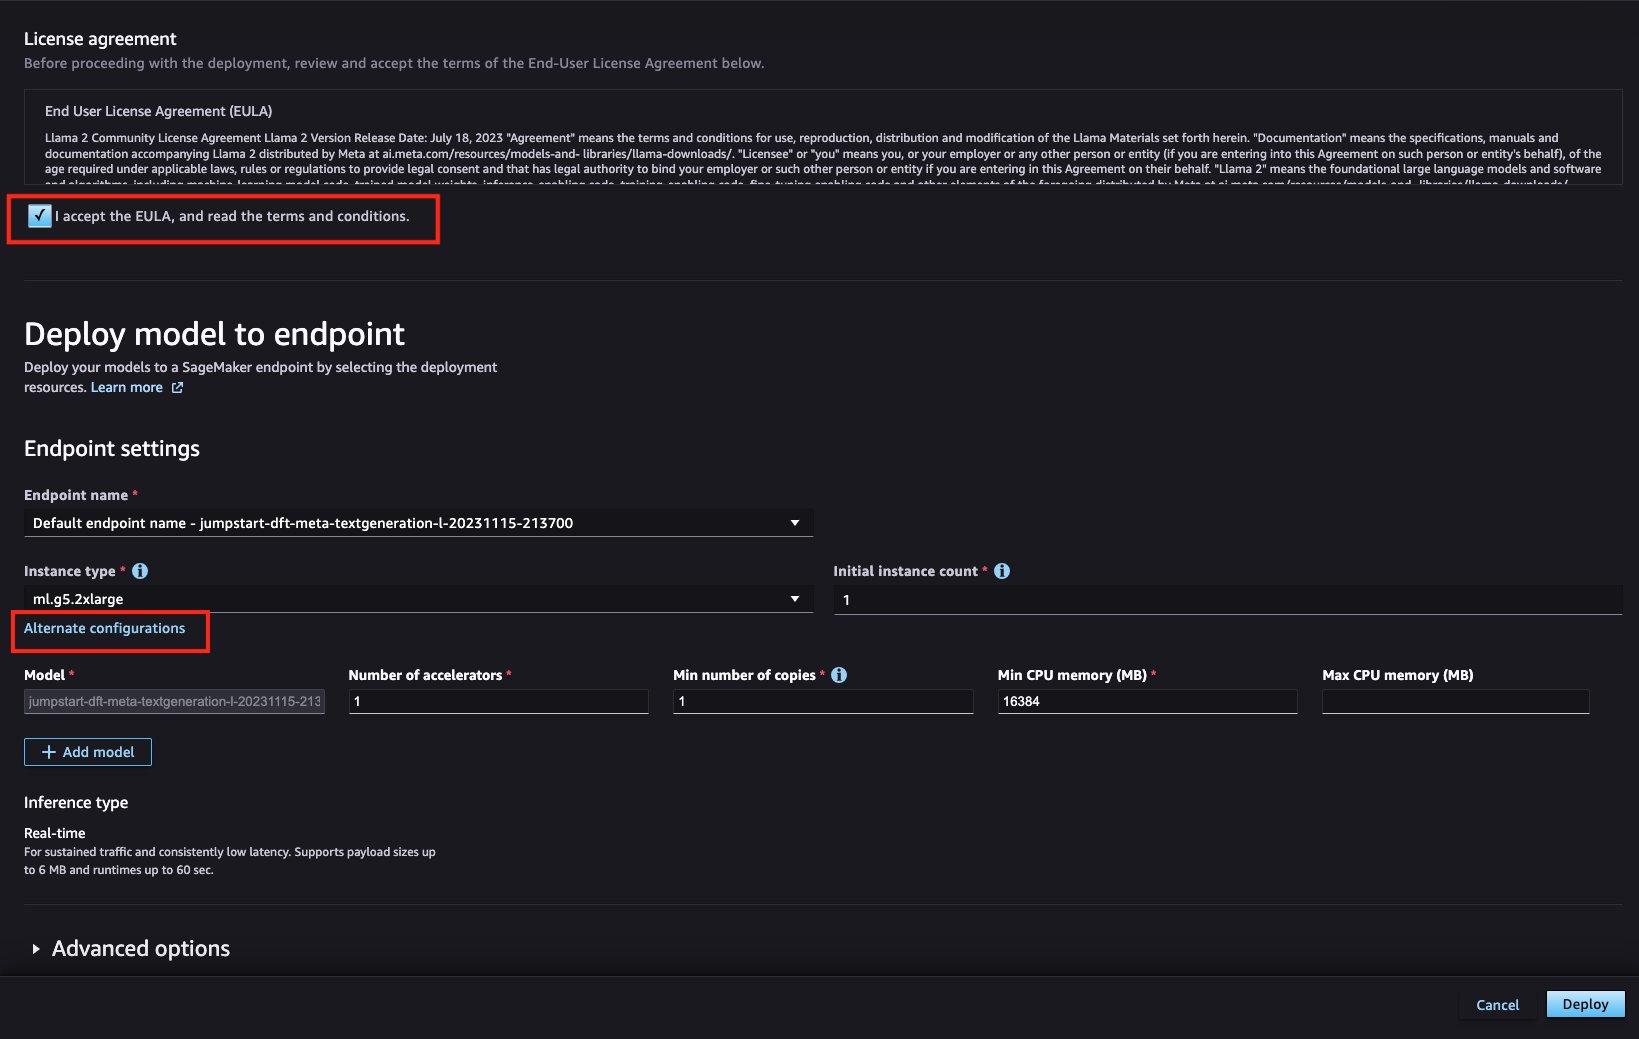This screenshot has height=1039, width=1639.
Task: Open the Alternate configurations link
Action: click(x=105, y=628)
